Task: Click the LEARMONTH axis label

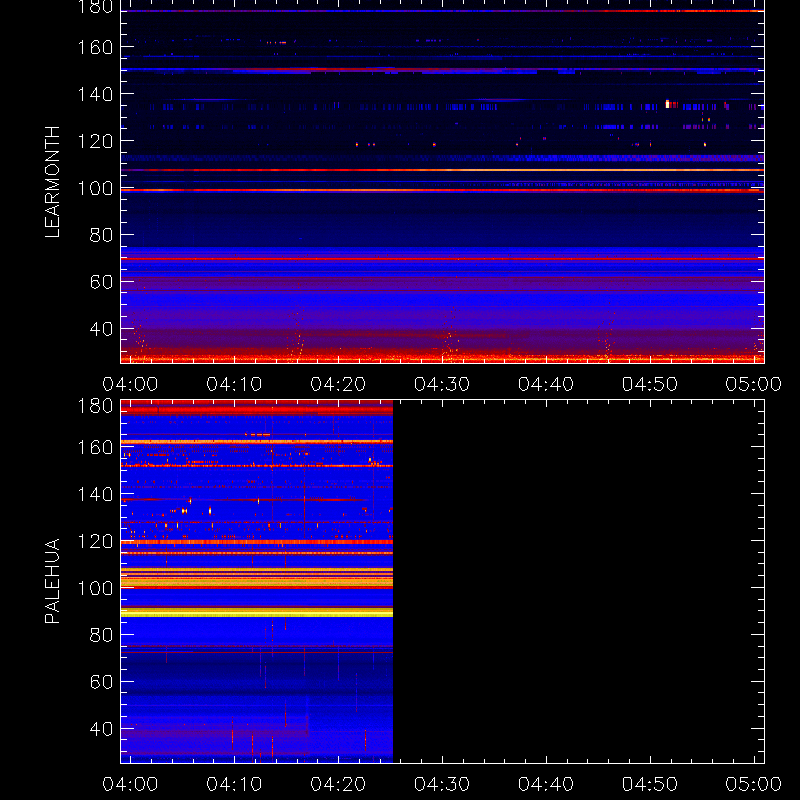Action: click(52, 182)
